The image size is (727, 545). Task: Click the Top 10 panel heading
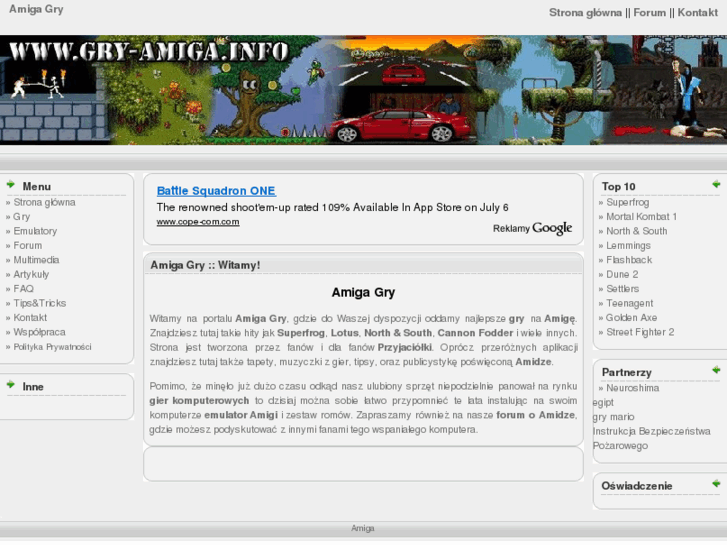619,186
